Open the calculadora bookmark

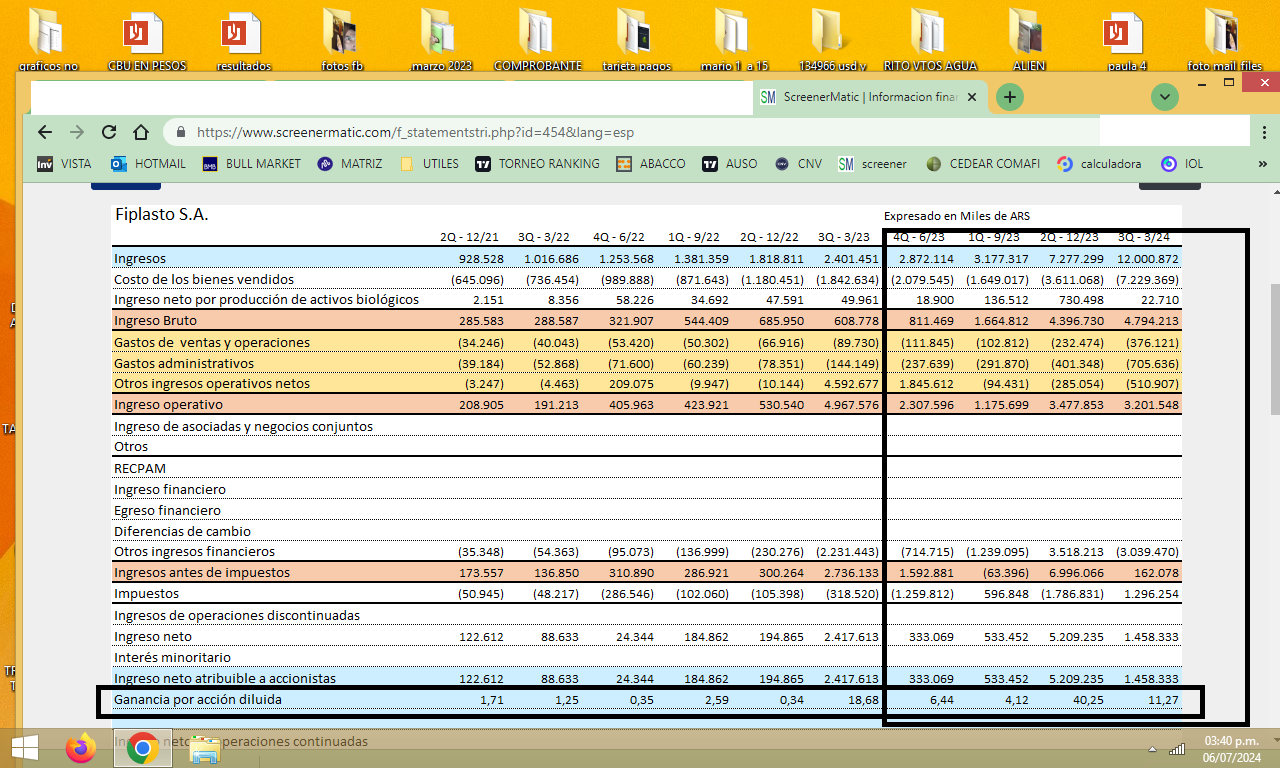point(1099,164)
